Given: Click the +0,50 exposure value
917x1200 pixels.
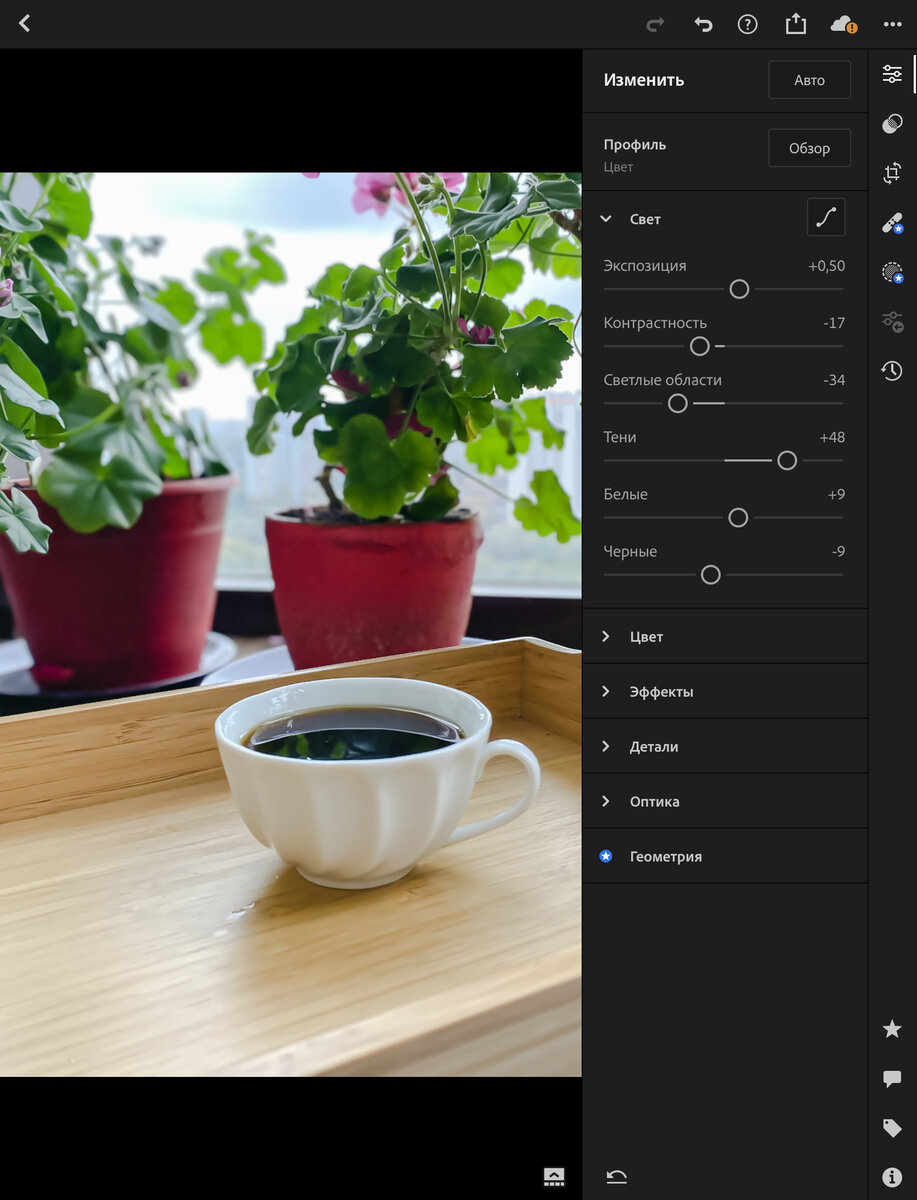Looking at the screenshot, I should coord(826,266).
